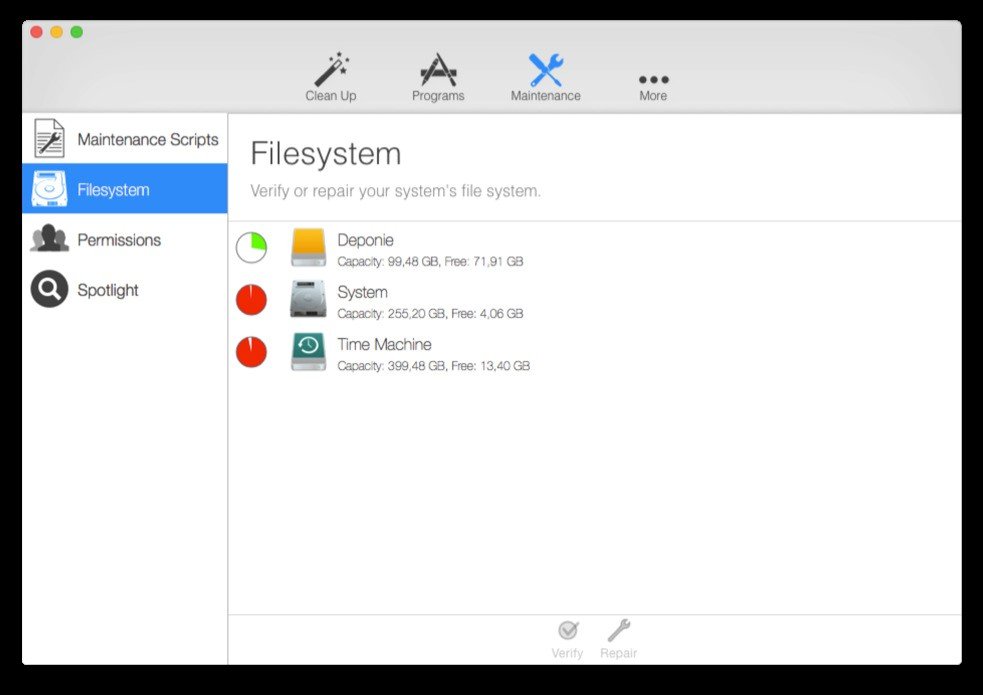This screenshot has height=695, width=983.
Task: Click the Maintenance toolbar label
Action: coord(545,96)
